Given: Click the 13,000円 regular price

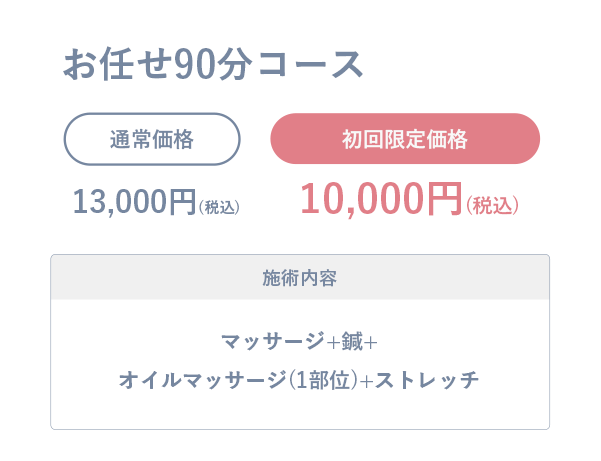Looking at the screenshot, I should pyautogui.click(x=134, y=202).
